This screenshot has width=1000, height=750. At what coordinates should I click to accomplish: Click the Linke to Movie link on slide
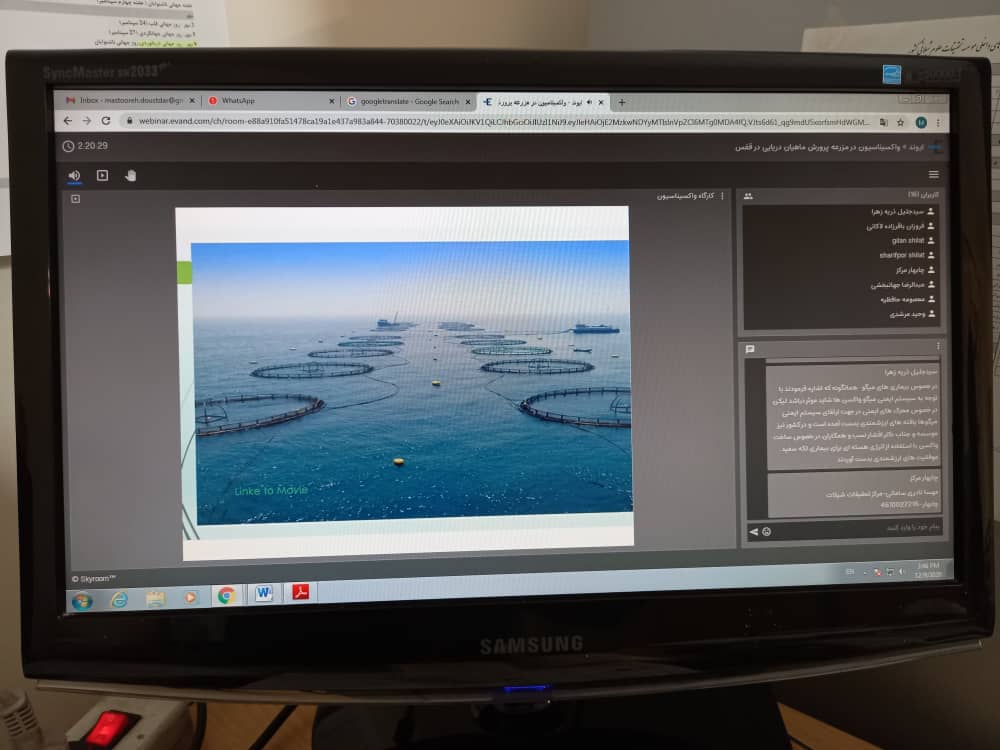click(x=271, y=490)
